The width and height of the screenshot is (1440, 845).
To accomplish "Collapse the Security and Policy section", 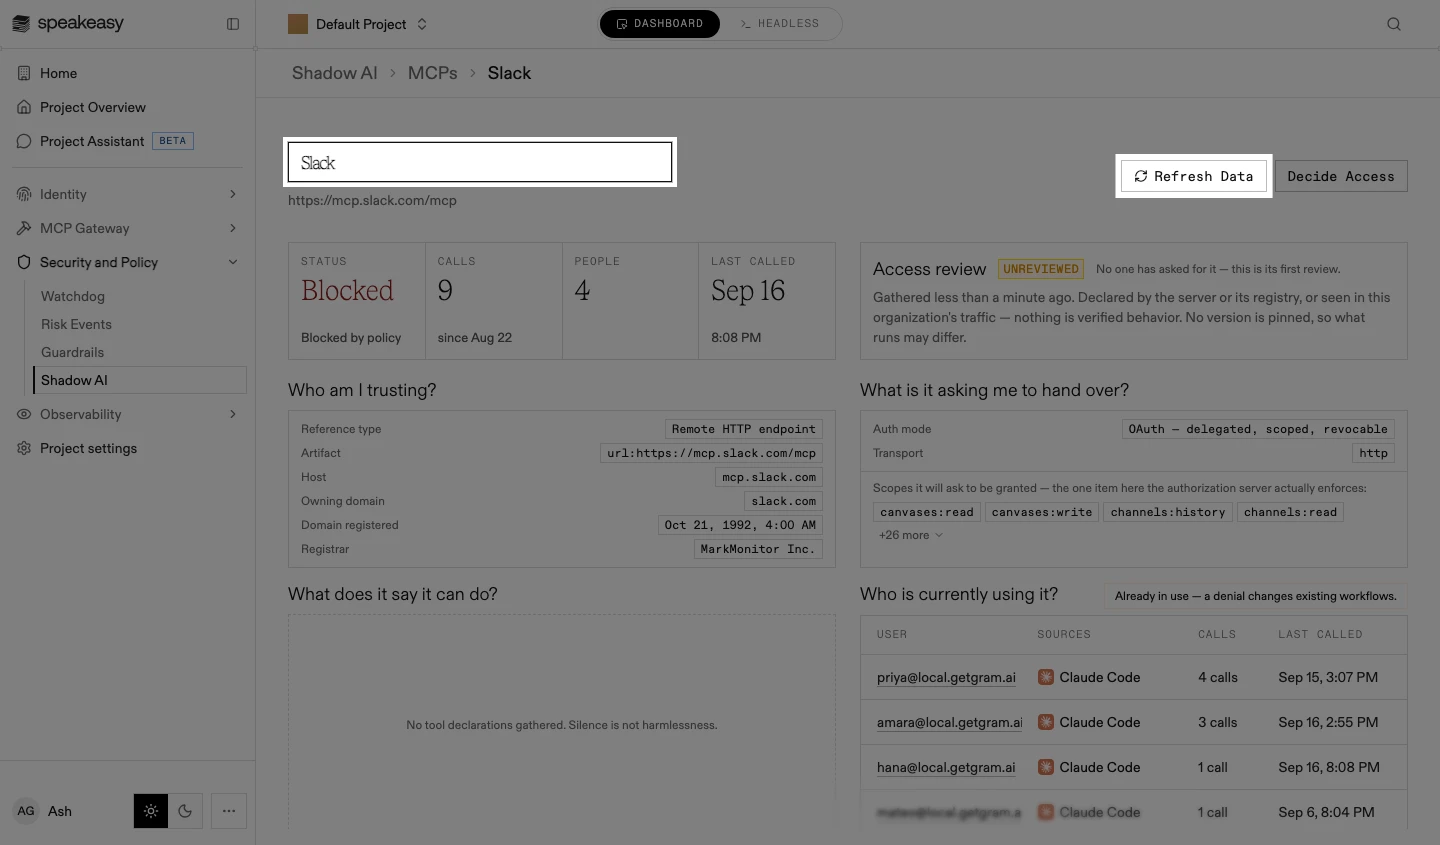I will [x=233, y=262].
